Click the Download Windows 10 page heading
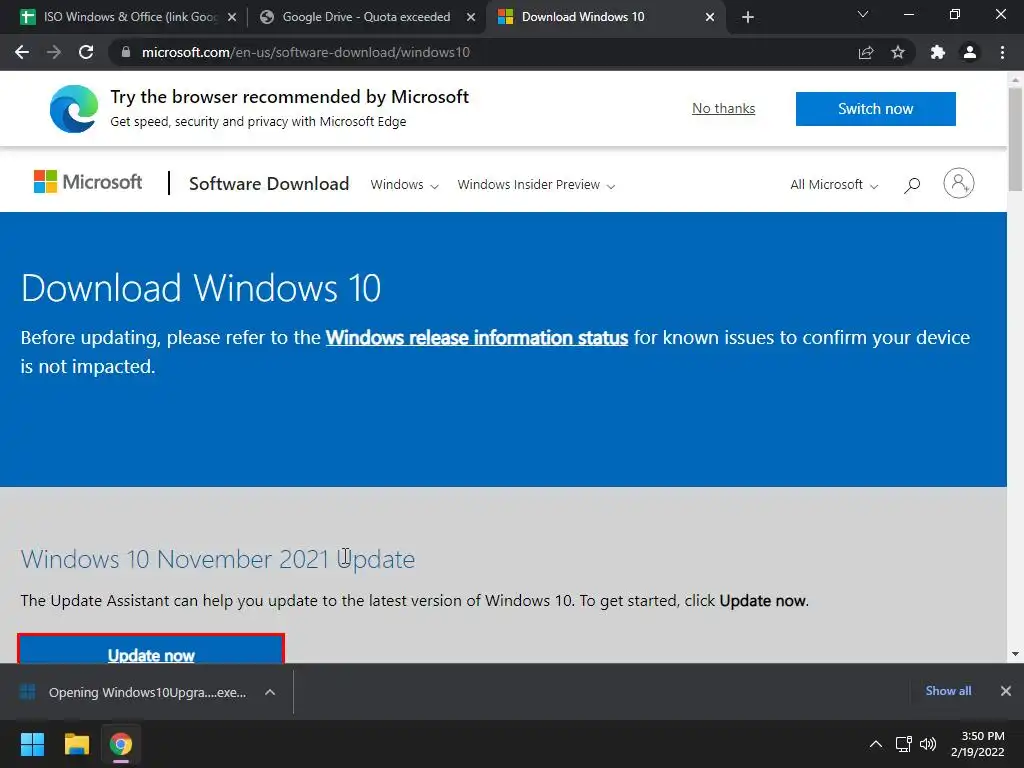 coord(200,288)
